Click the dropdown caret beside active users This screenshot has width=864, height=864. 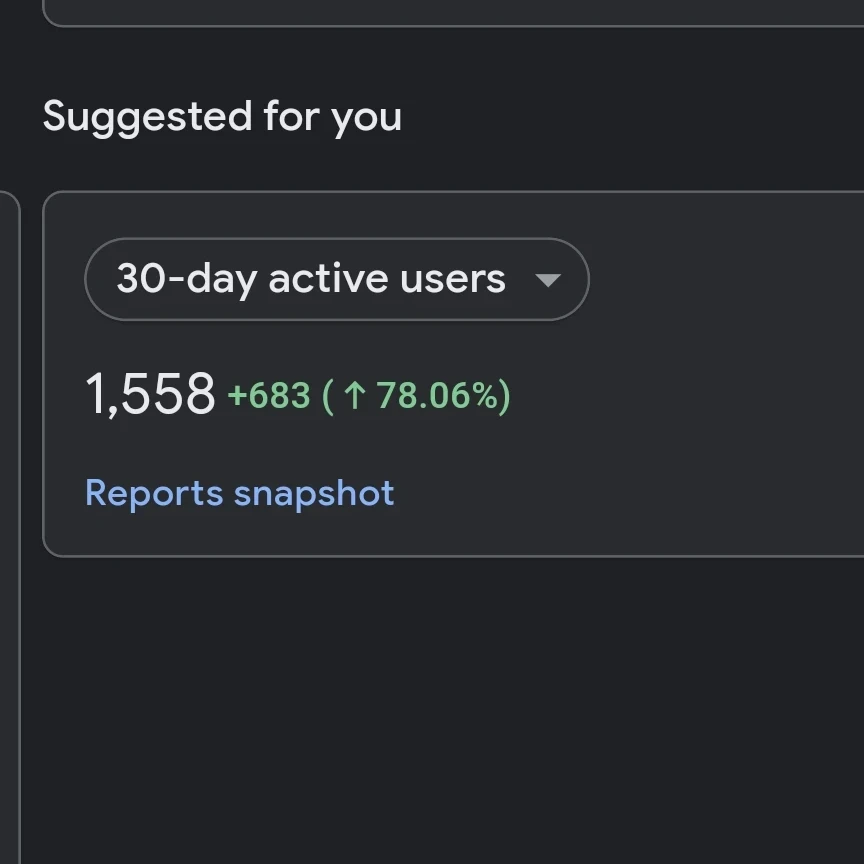pos(548,280)
